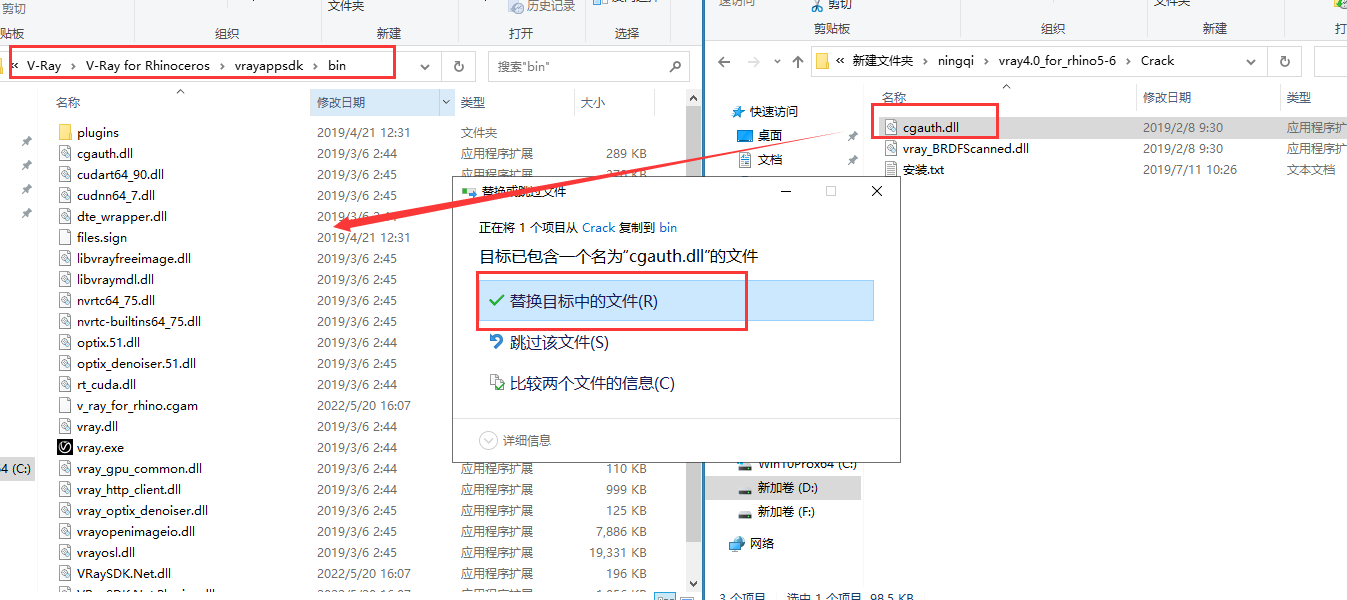This screenshot has height=600, width=1347.
Task: Click the back arrow in Crack window
Action: point(724,61)
